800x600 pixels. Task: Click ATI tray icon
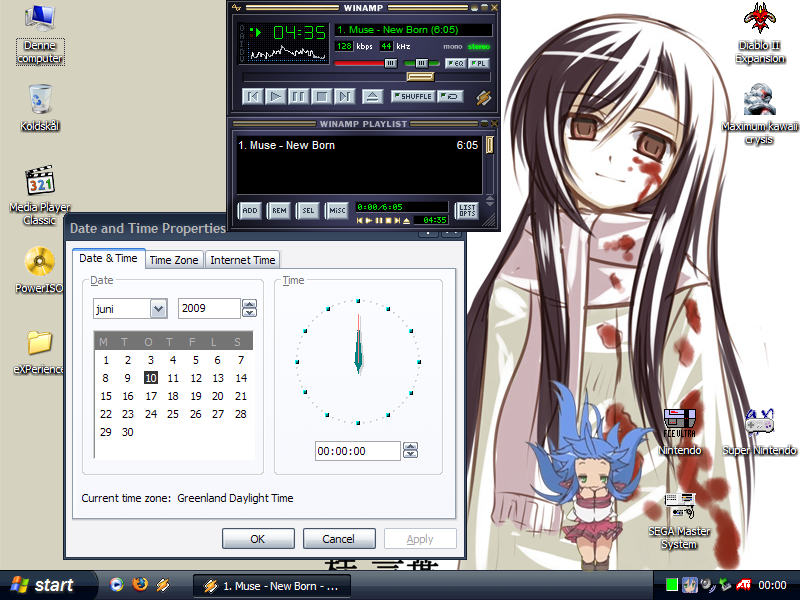click(743, 585)
